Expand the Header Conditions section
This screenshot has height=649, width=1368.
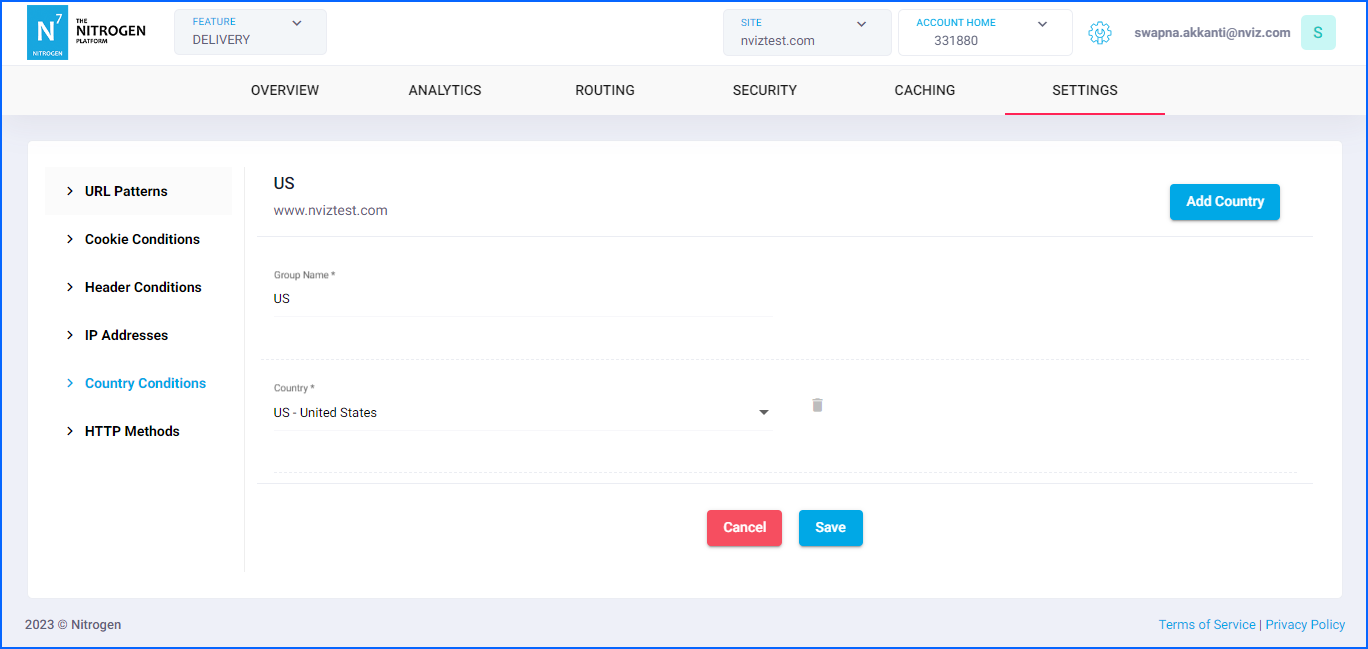point(143,287)
